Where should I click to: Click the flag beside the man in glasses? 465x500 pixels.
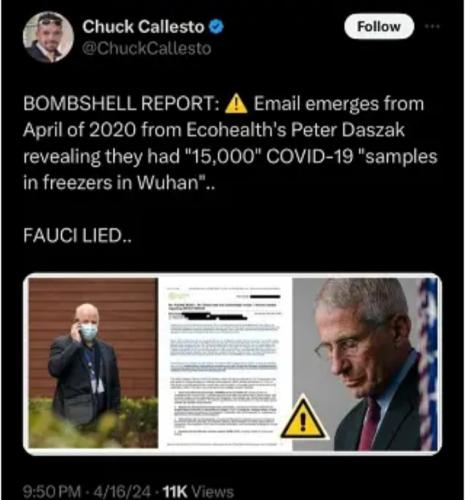pos(428,364)
